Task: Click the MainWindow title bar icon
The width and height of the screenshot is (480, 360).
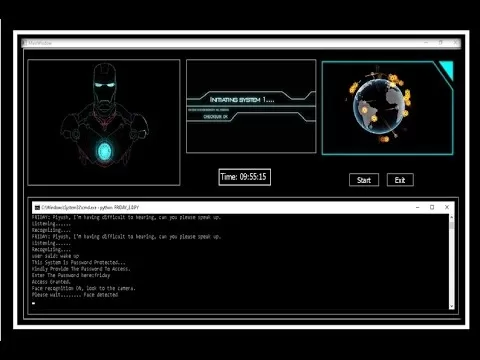Action: [25, 43]
